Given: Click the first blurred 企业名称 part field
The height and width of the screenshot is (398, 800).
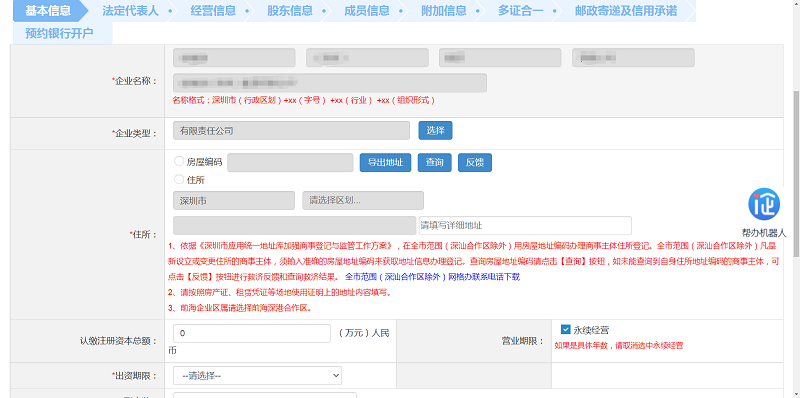Looking at the screenshot, I should tap(234, 58).
